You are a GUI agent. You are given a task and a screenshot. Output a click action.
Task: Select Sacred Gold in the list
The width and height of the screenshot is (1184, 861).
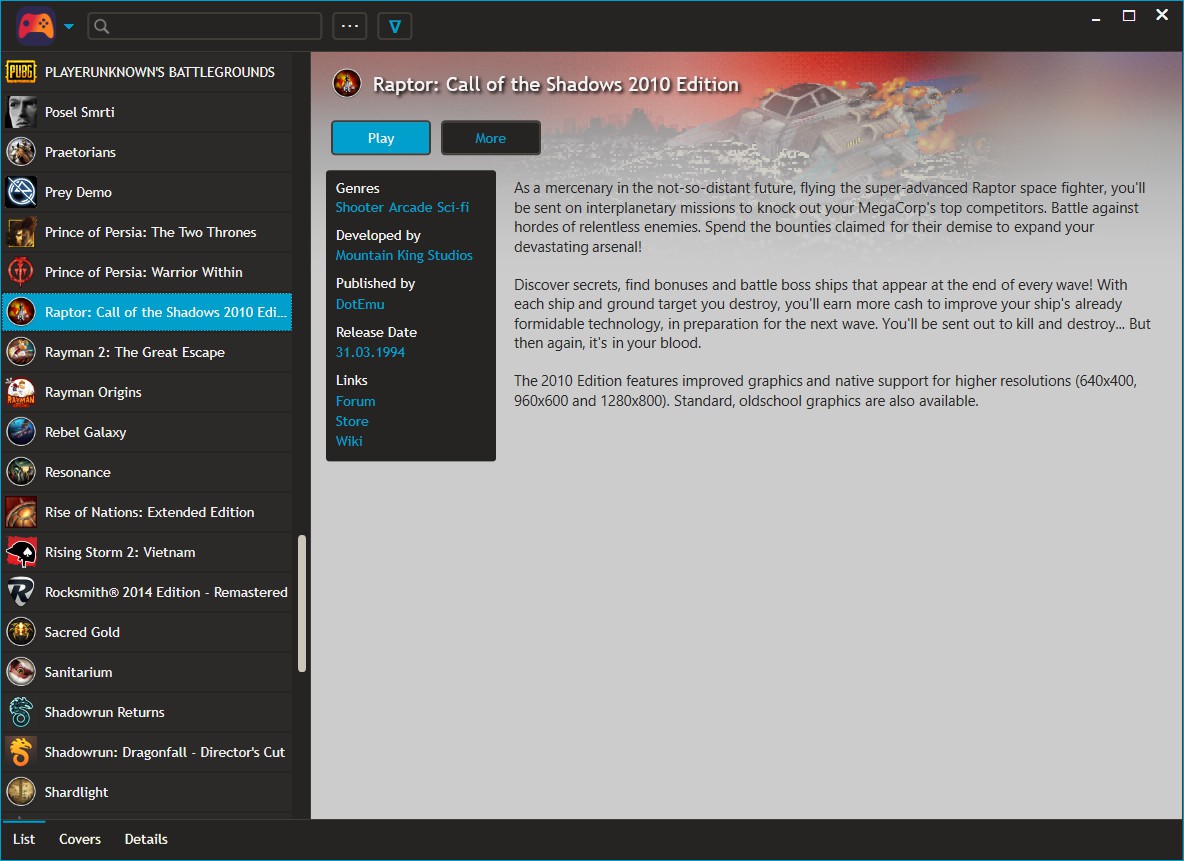click(147, 632)
